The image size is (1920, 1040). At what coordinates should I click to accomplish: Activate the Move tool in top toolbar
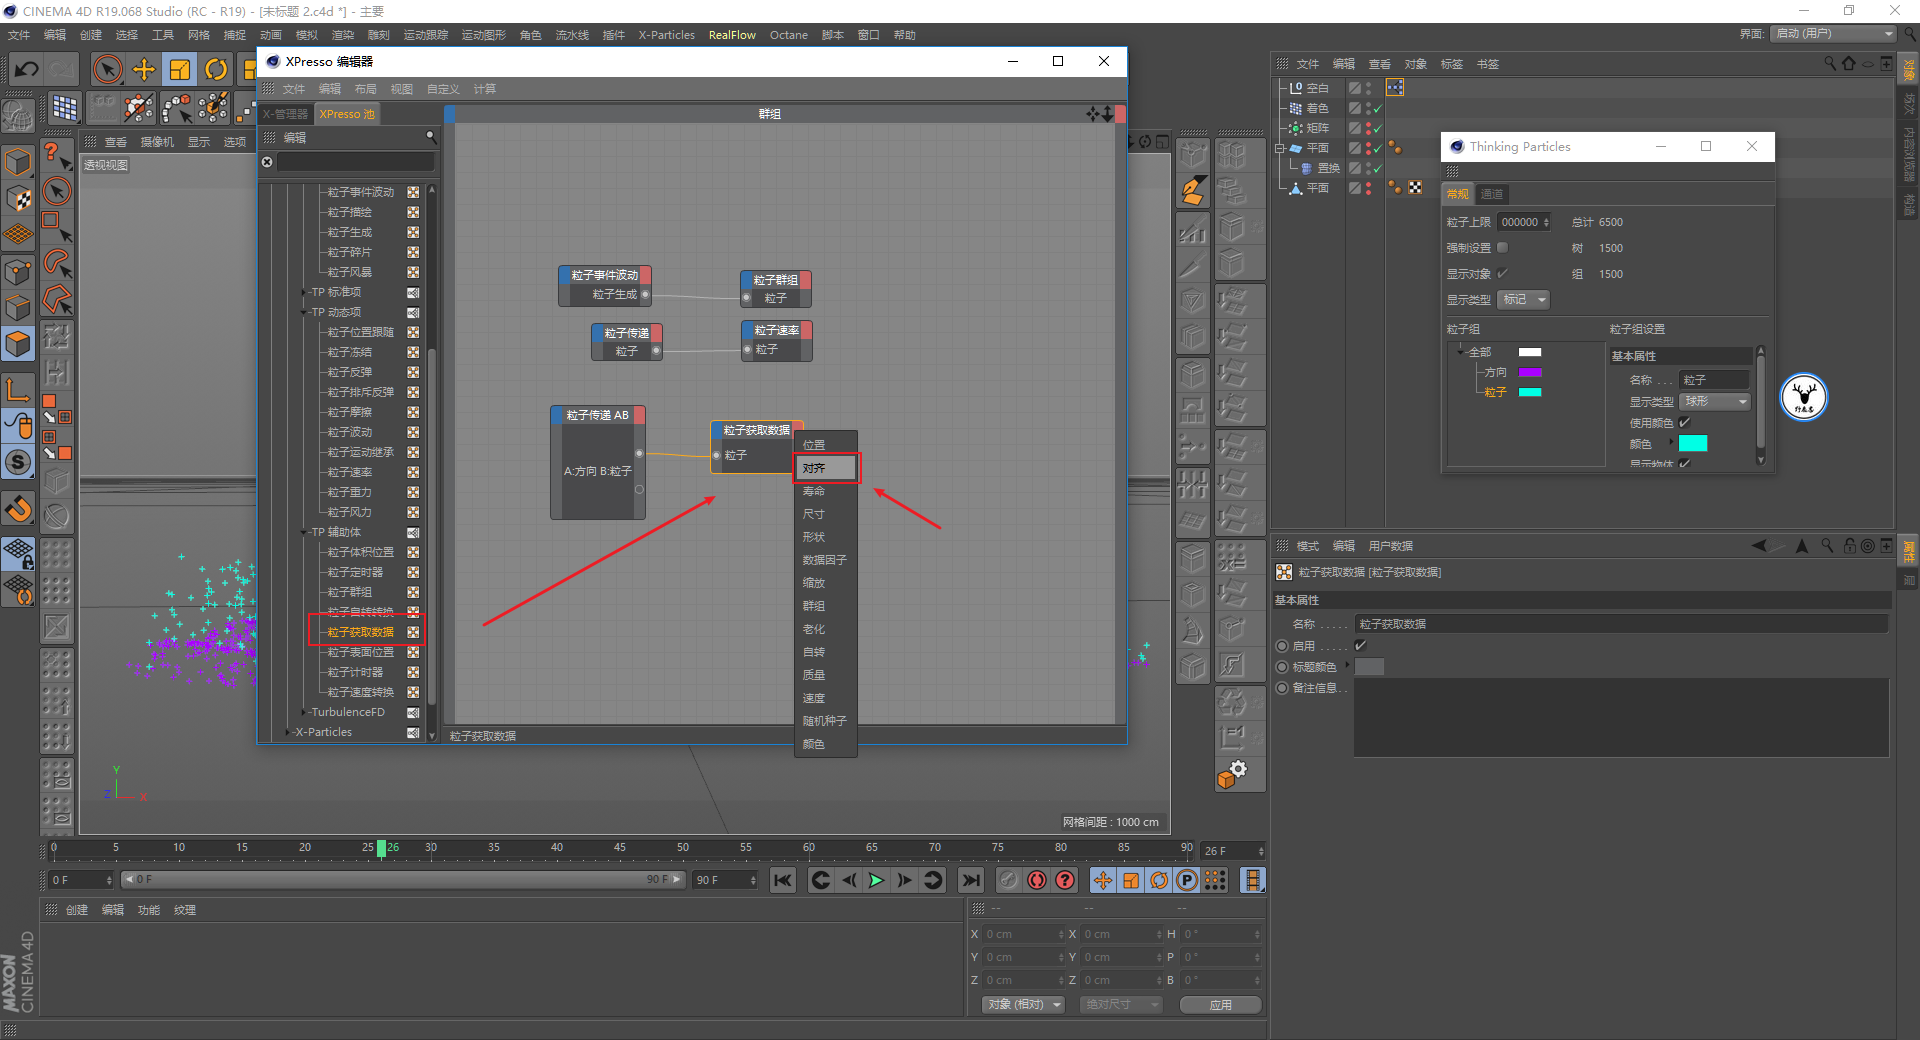pos(144,69)
